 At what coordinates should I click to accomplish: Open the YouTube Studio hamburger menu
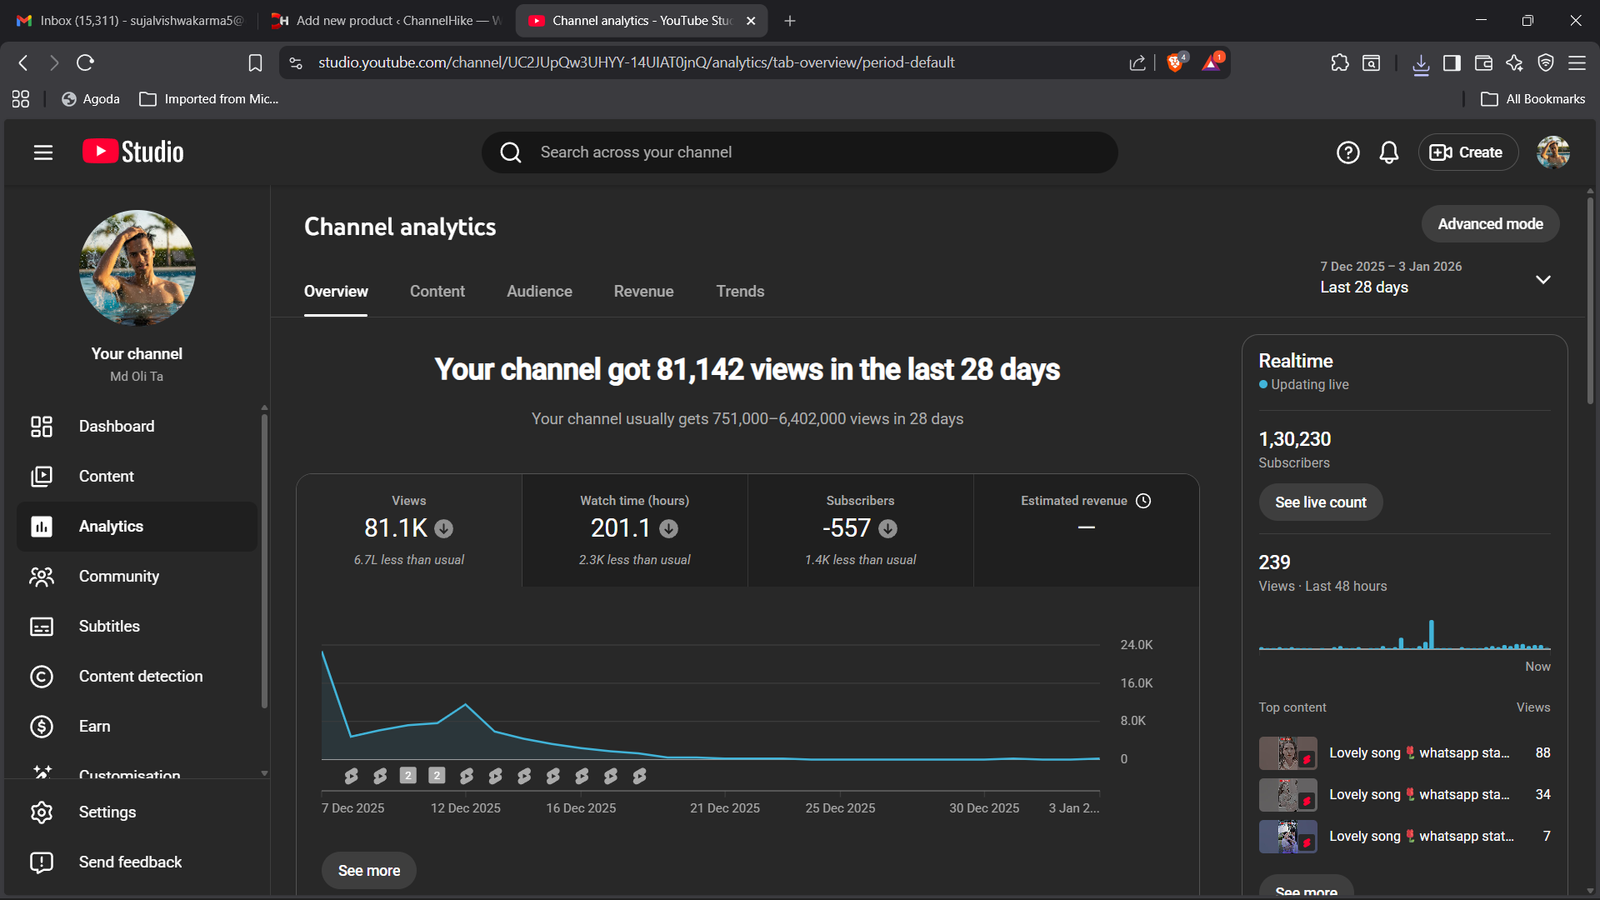coord(43,152)
